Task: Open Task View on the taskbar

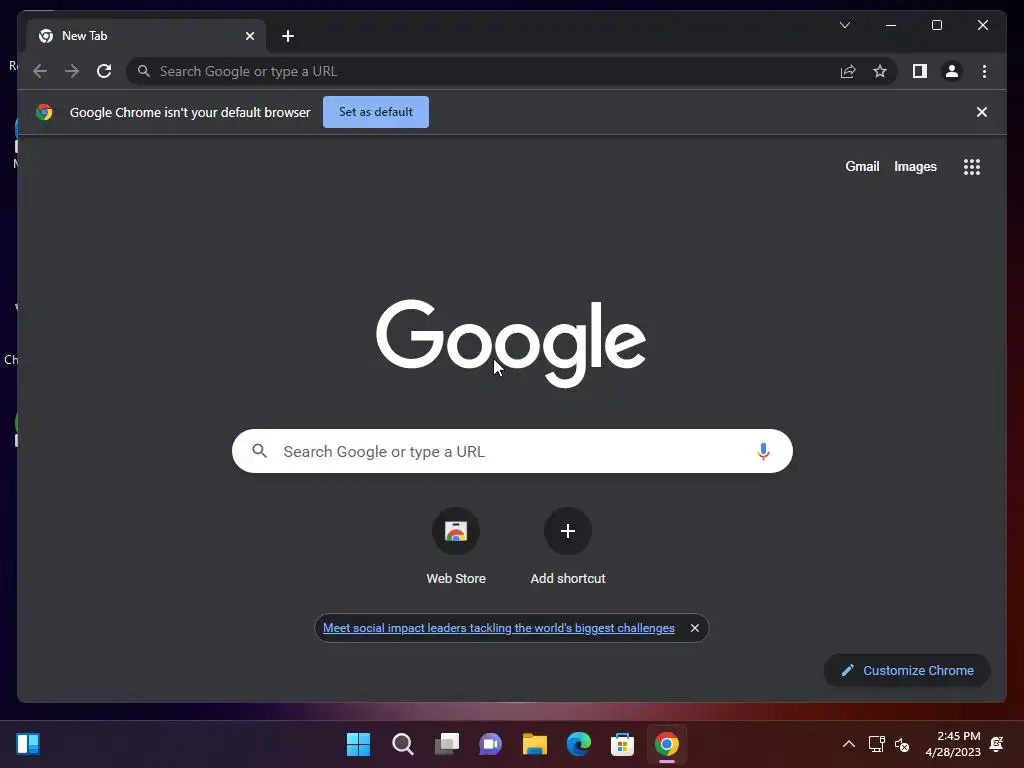Action: click(447, 744)
